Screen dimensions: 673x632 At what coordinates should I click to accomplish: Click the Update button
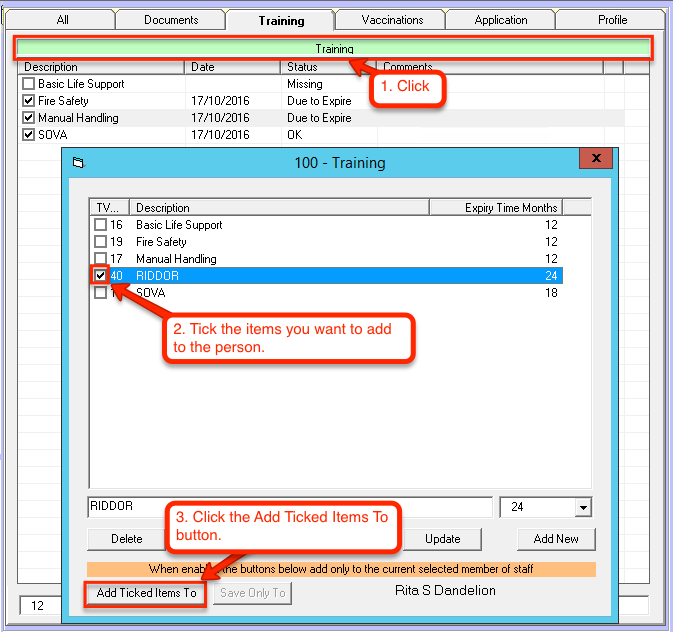click(442, 539)
